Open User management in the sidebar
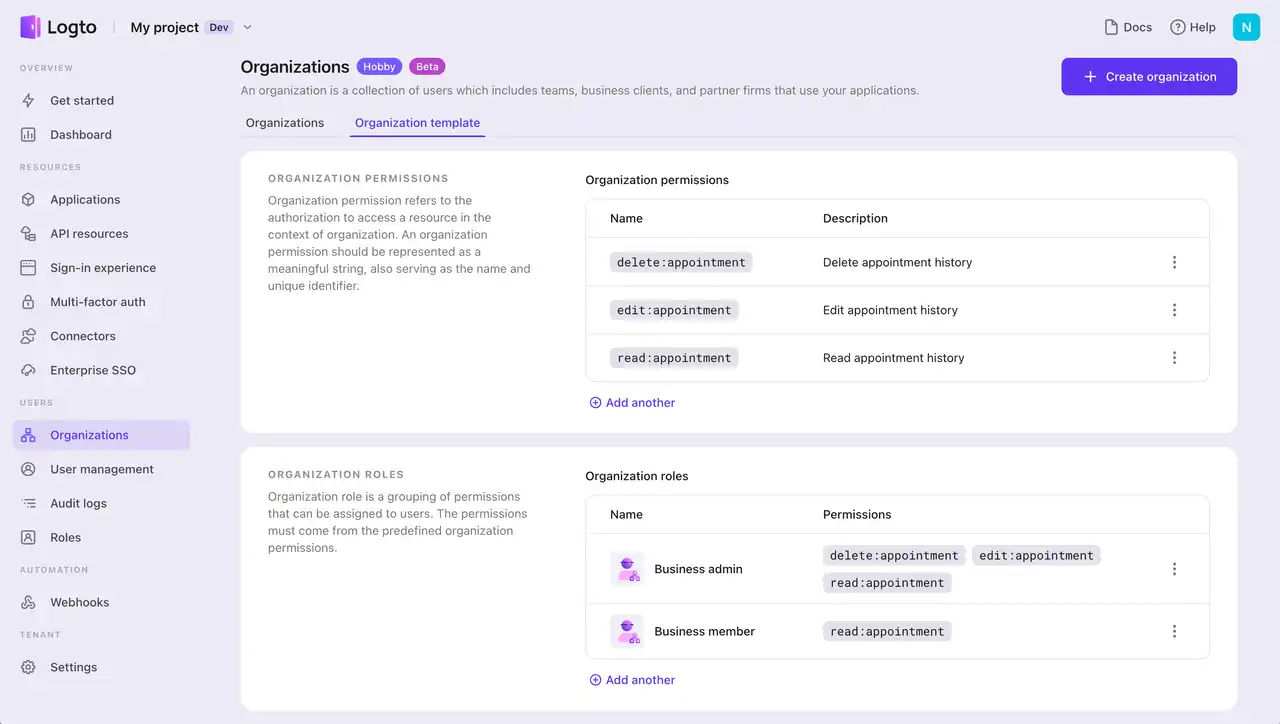Viewport: 1280px width, 724px height. click(x=101, y=468)
